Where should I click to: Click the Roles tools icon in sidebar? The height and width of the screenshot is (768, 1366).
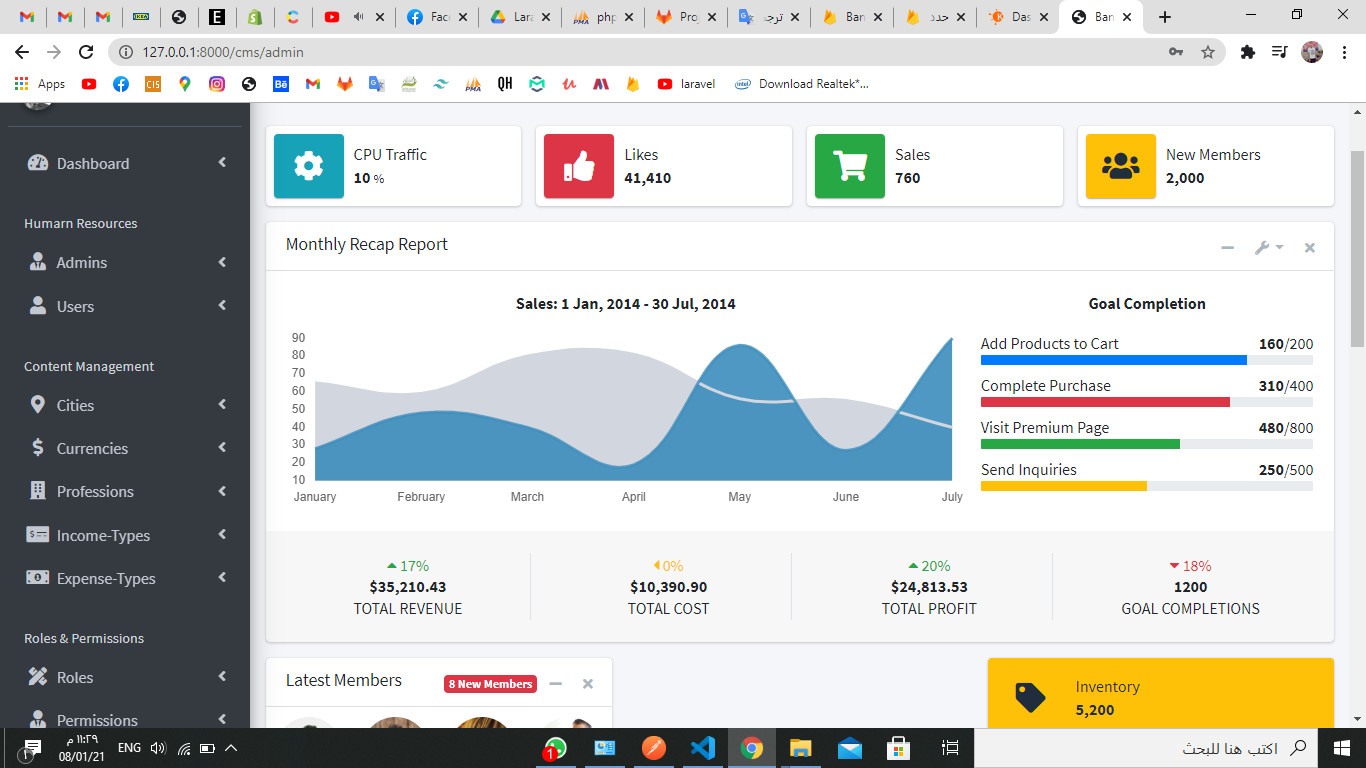click(x=38, y=677)
